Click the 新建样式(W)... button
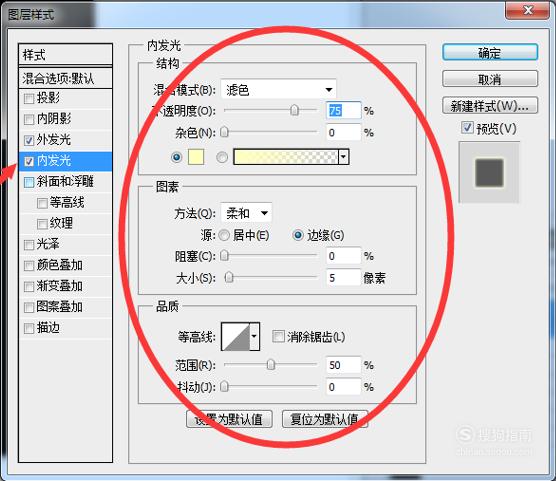 (490, 105)
